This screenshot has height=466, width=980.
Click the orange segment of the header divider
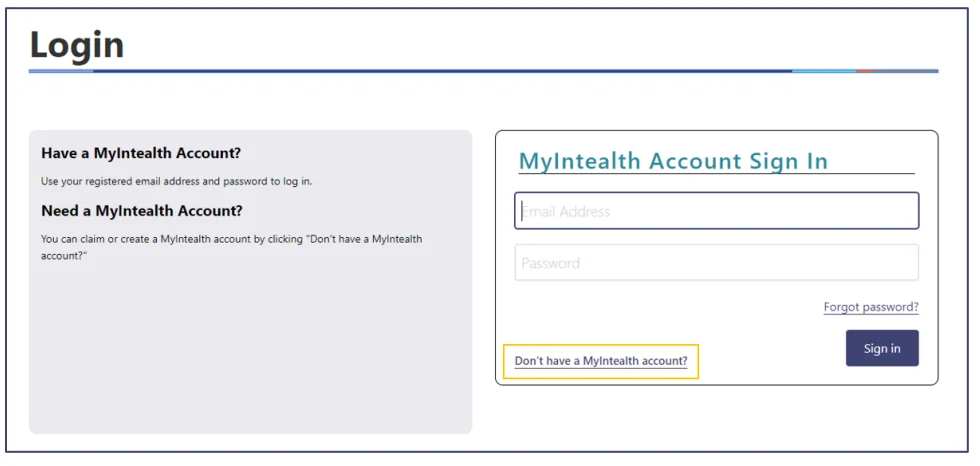[865, 71]
